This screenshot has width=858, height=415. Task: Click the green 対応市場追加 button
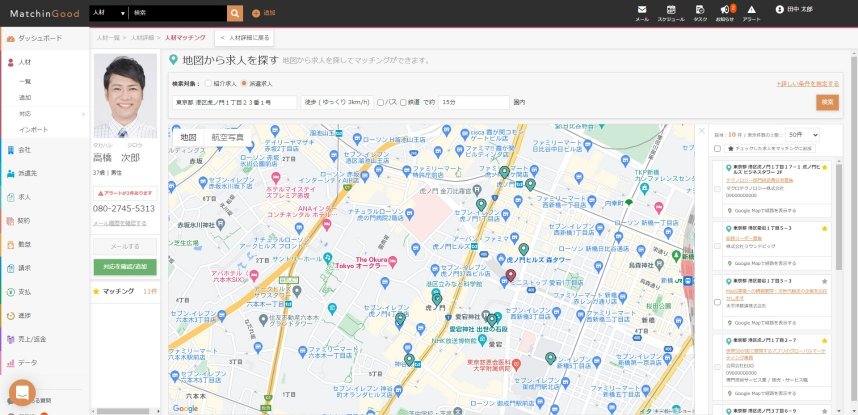(x=124, y=267)
